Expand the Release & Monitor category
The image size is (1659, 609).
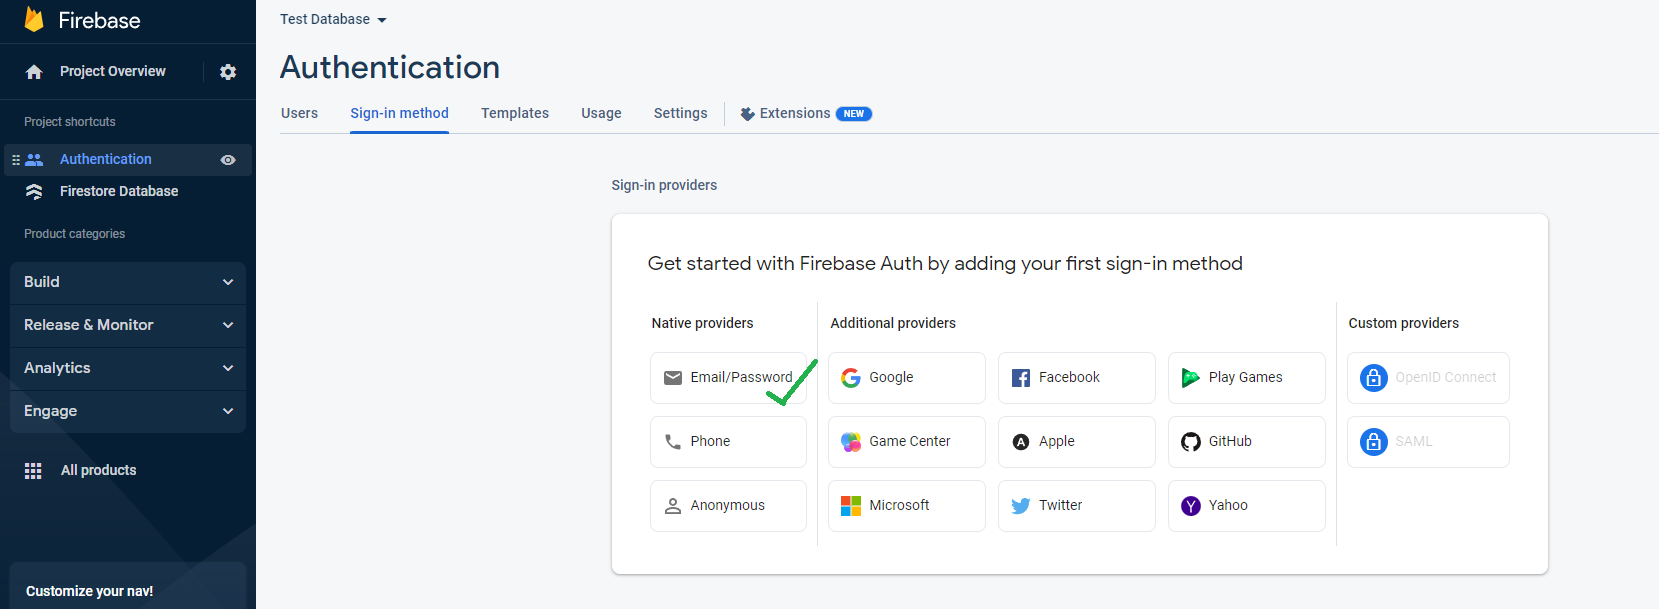[x=128, y=326]
